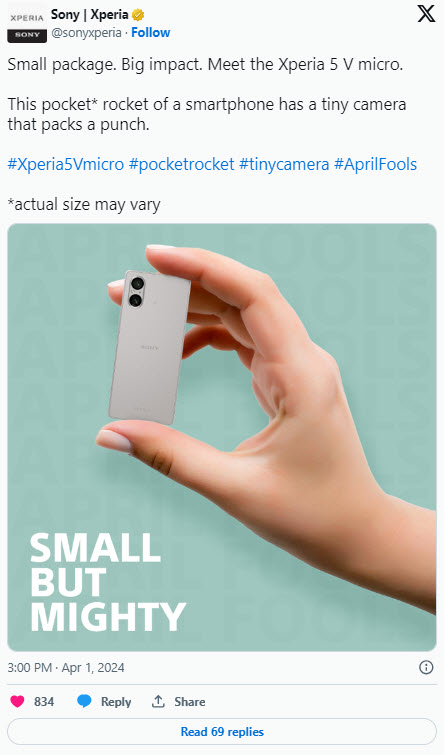444x755 pixels.
Task: Click the share arrow icon
Action: [x=158, y=701]
